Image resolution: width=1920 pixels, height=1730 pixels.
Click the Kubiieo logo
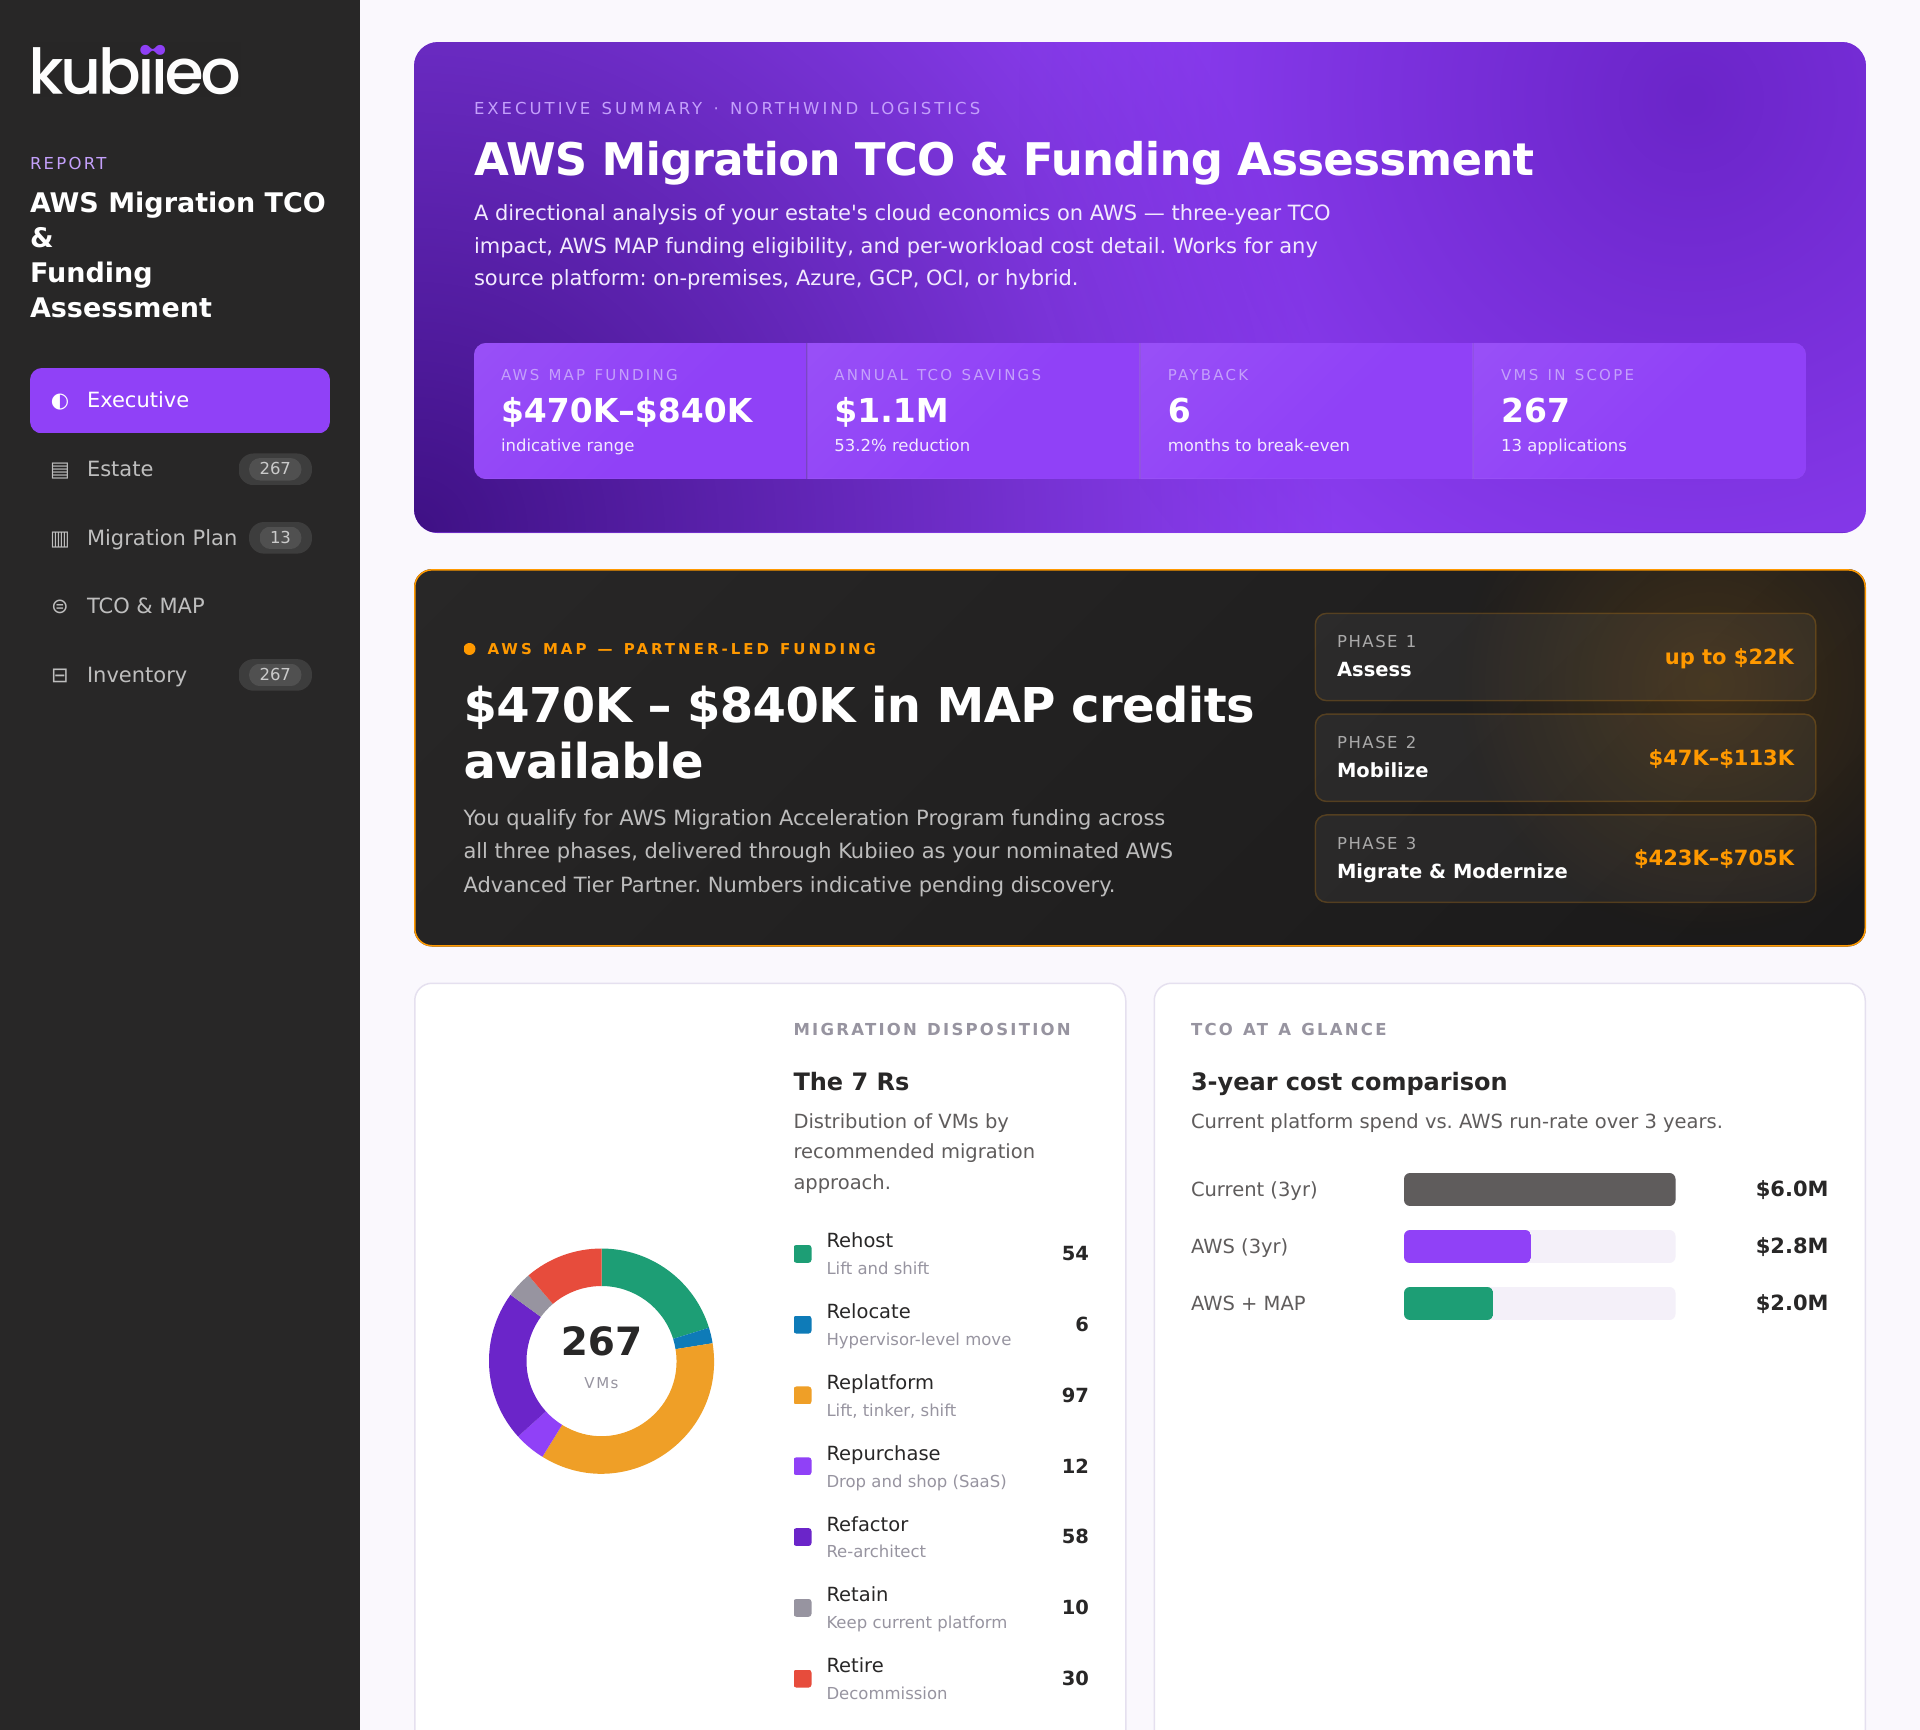(x=135, y=70)
